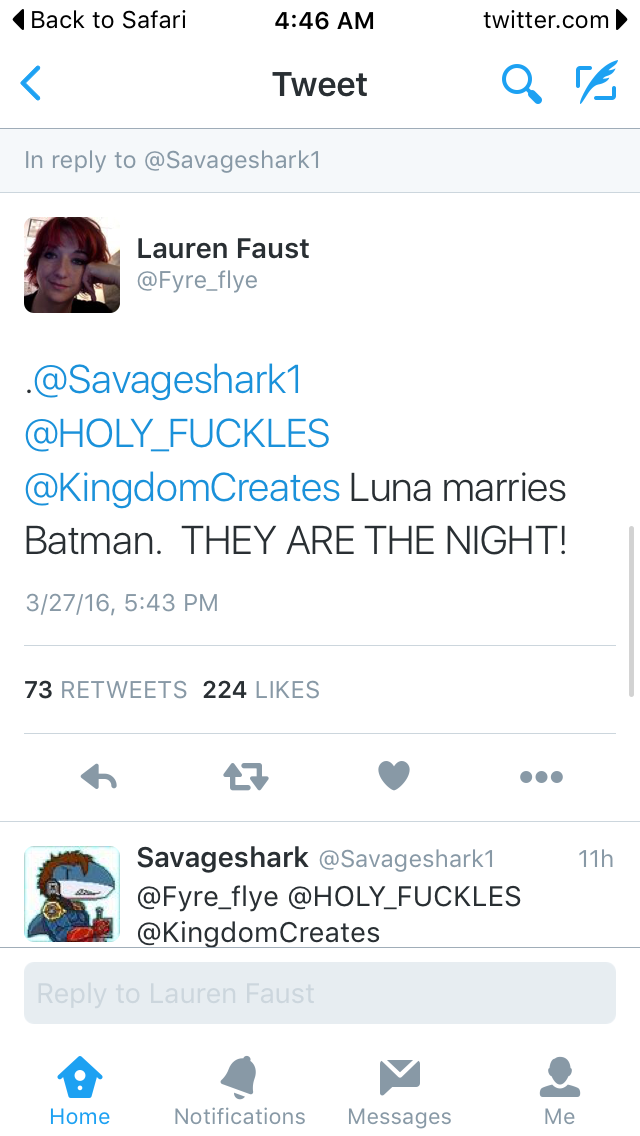
Task: Open @Savageshark1 mention in tweet text
Action: [166, 380]
